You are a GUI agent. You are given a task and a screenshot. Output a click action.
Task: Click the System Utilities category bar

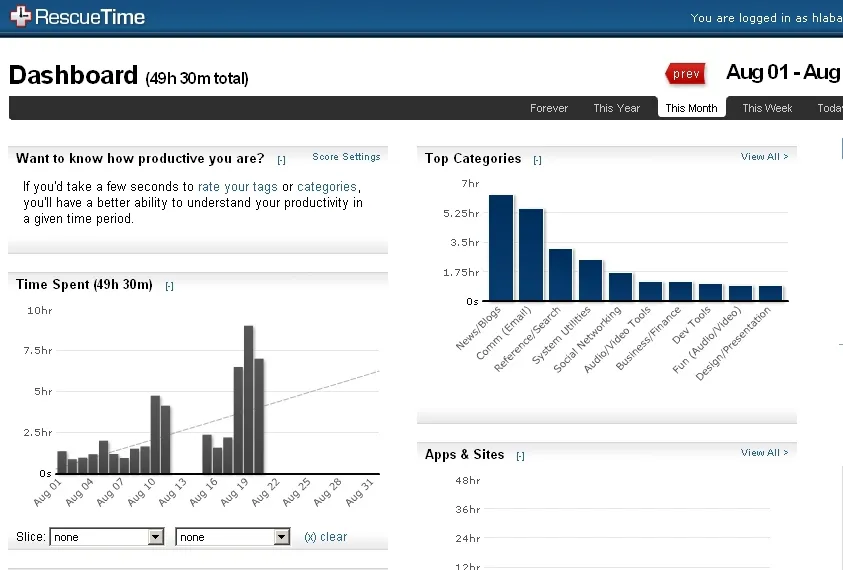pos(591,280)
